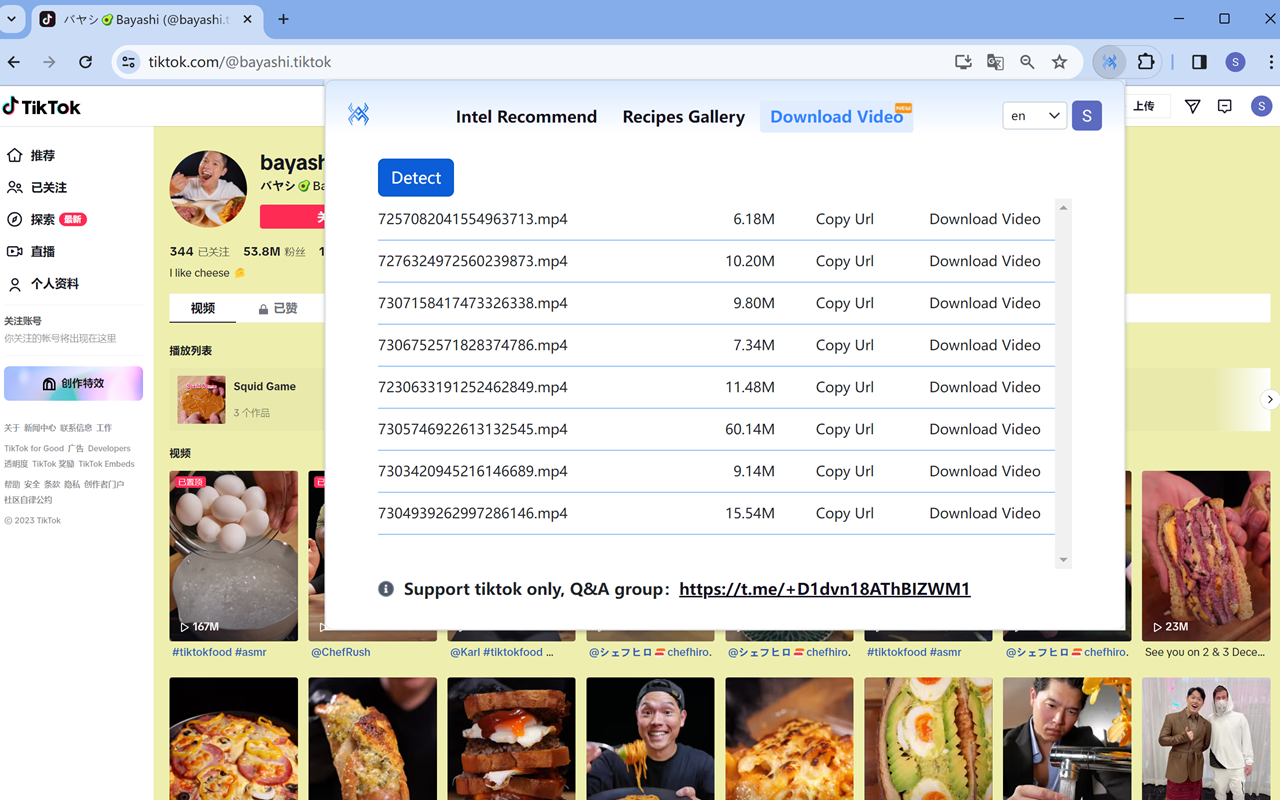Open the "en" language dropdown
The height and width of the screenshot is (800, 1280).
(1034, 115)
